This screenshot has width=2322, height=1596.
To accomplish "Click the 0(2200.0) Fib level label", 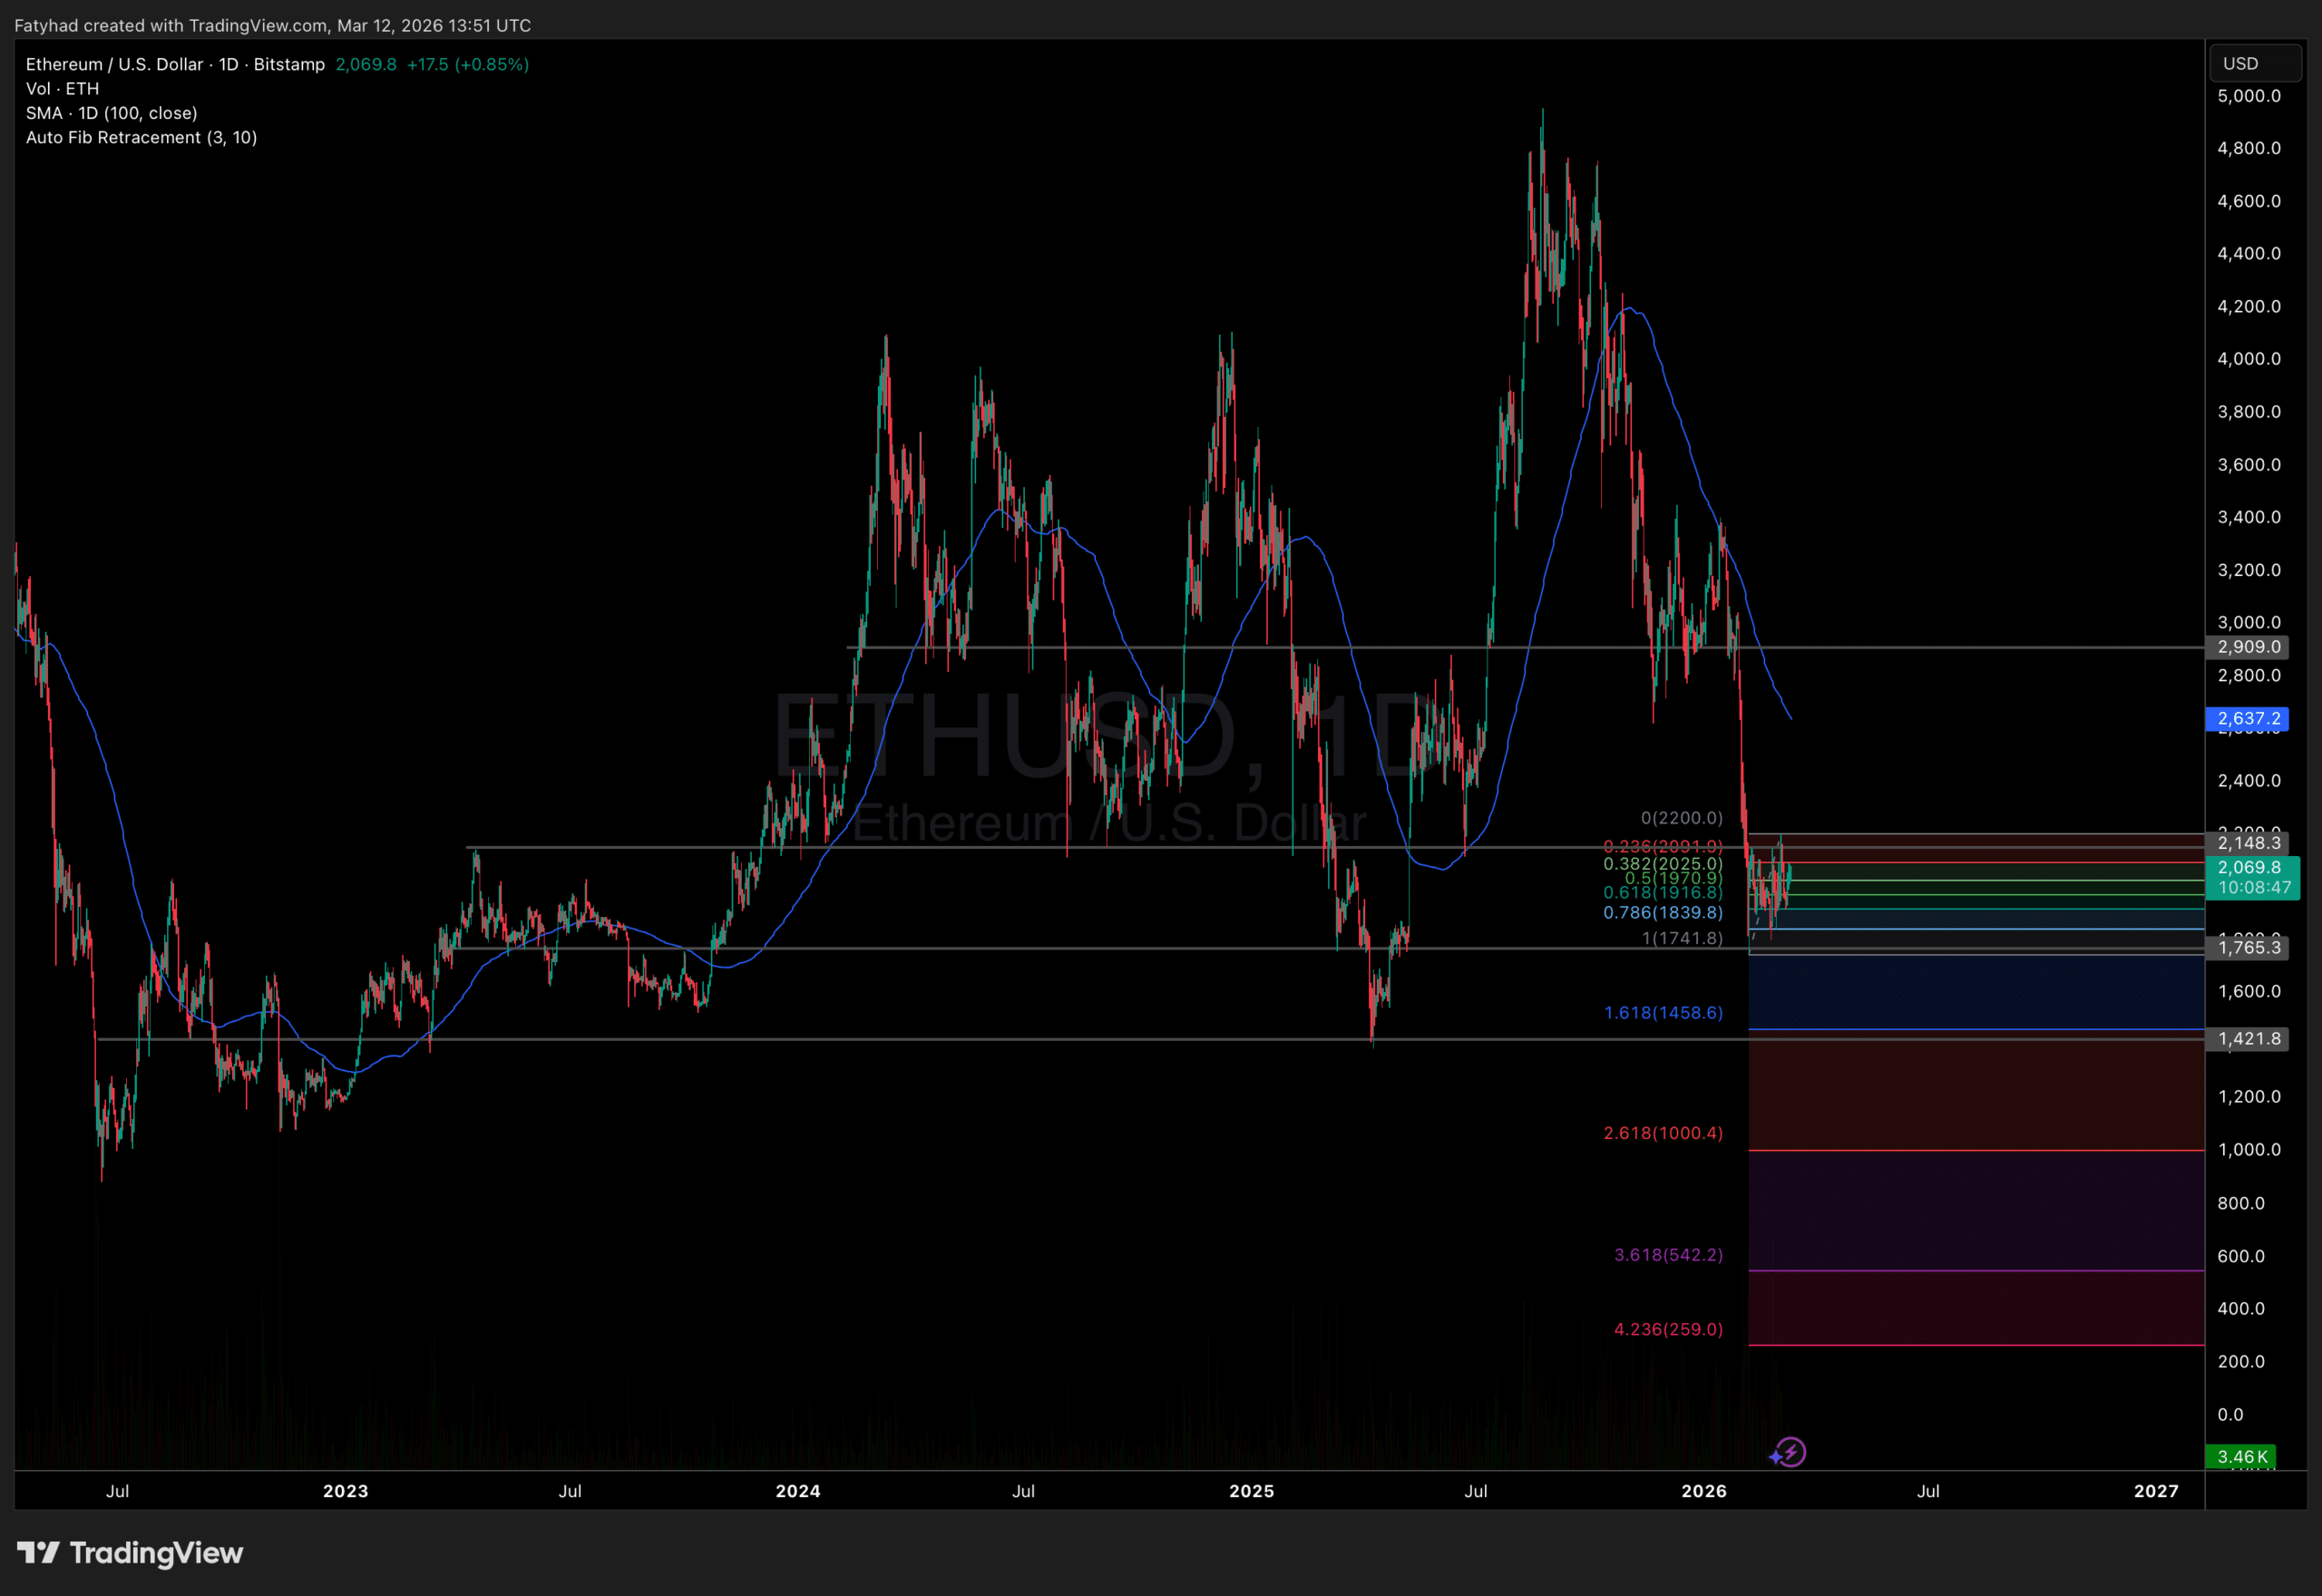I will pyautogui.click(x=1682, y=818).
